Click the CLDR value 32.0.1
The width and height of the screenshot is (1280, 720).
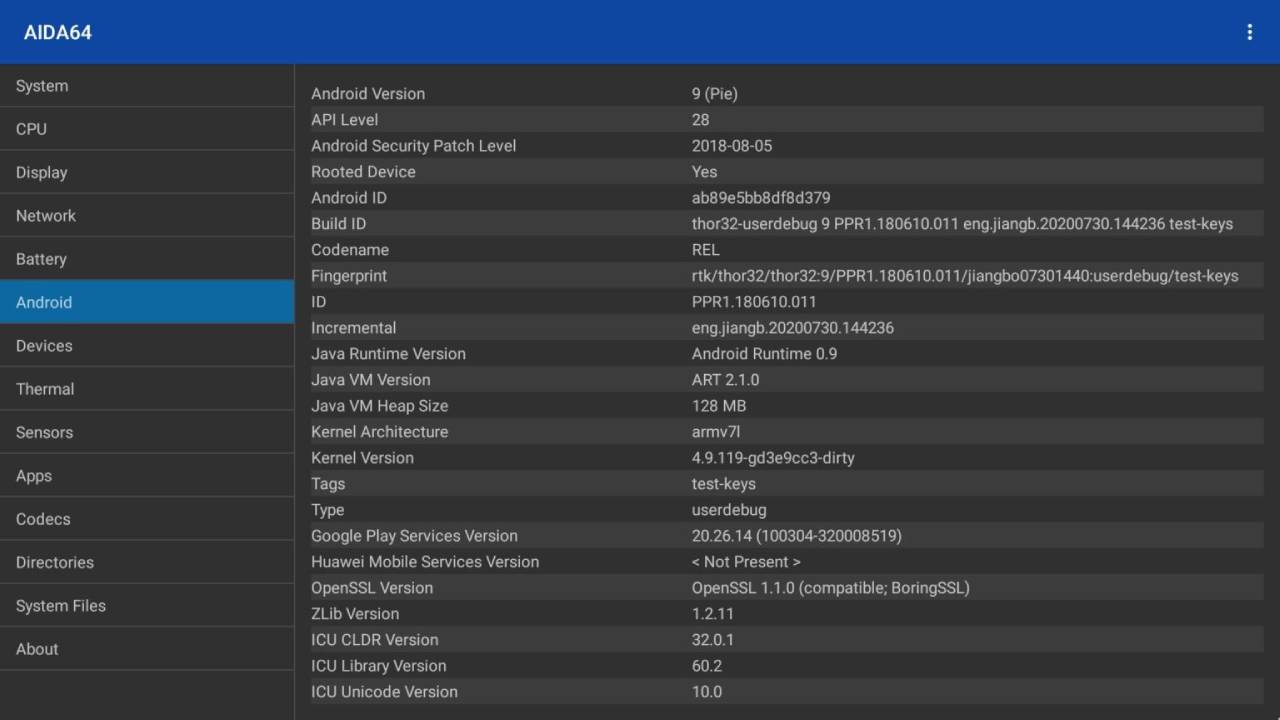(713, 640)
